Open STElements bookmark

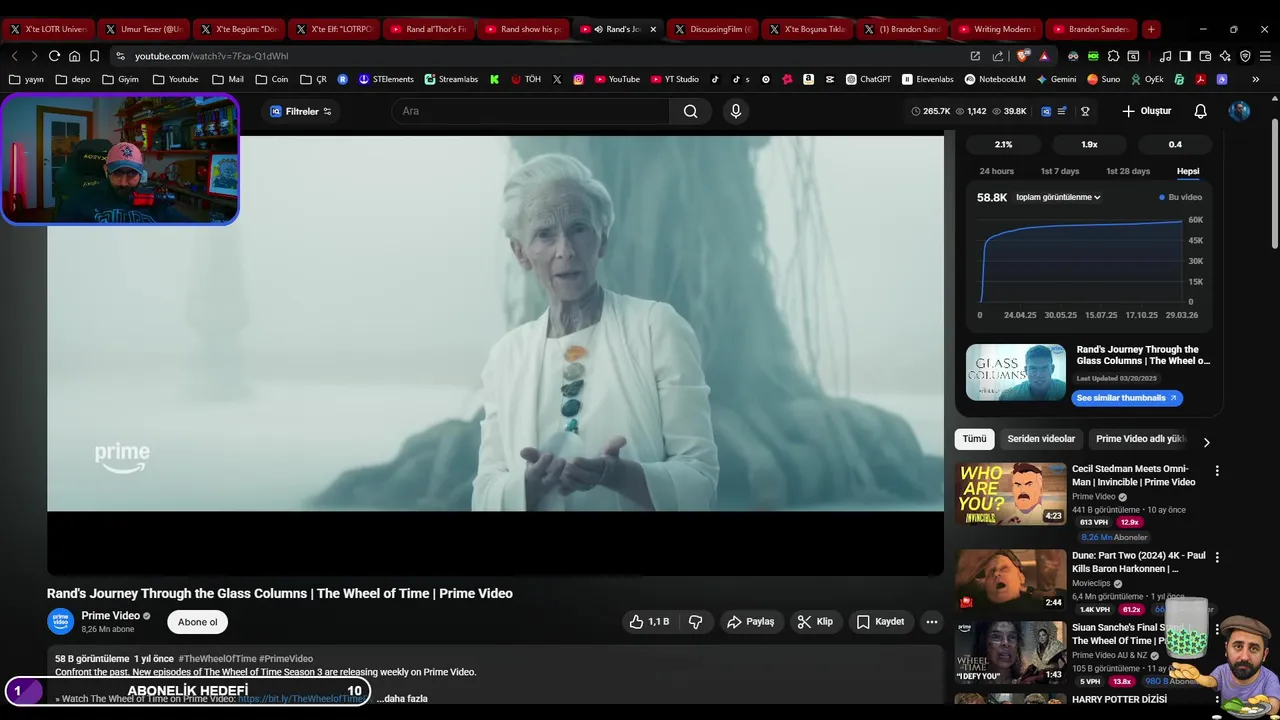tap(386, 79)
